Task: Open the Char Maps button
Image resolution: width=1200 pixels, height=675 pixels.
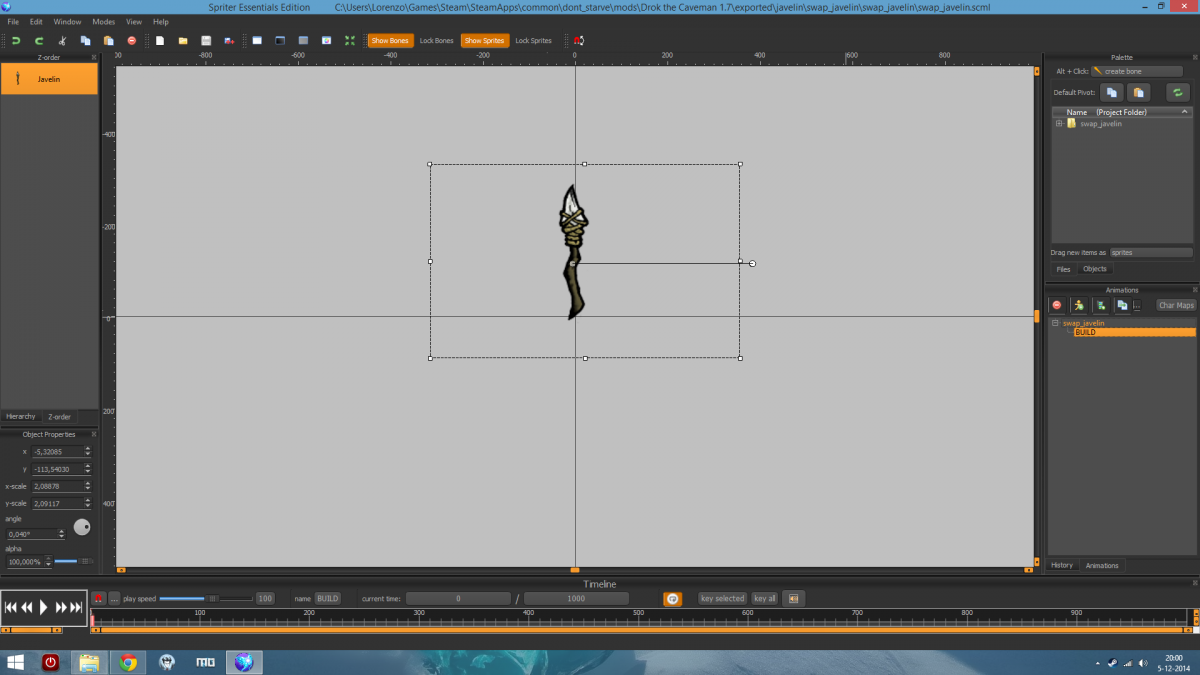Action: click(x=1176, y=305)
